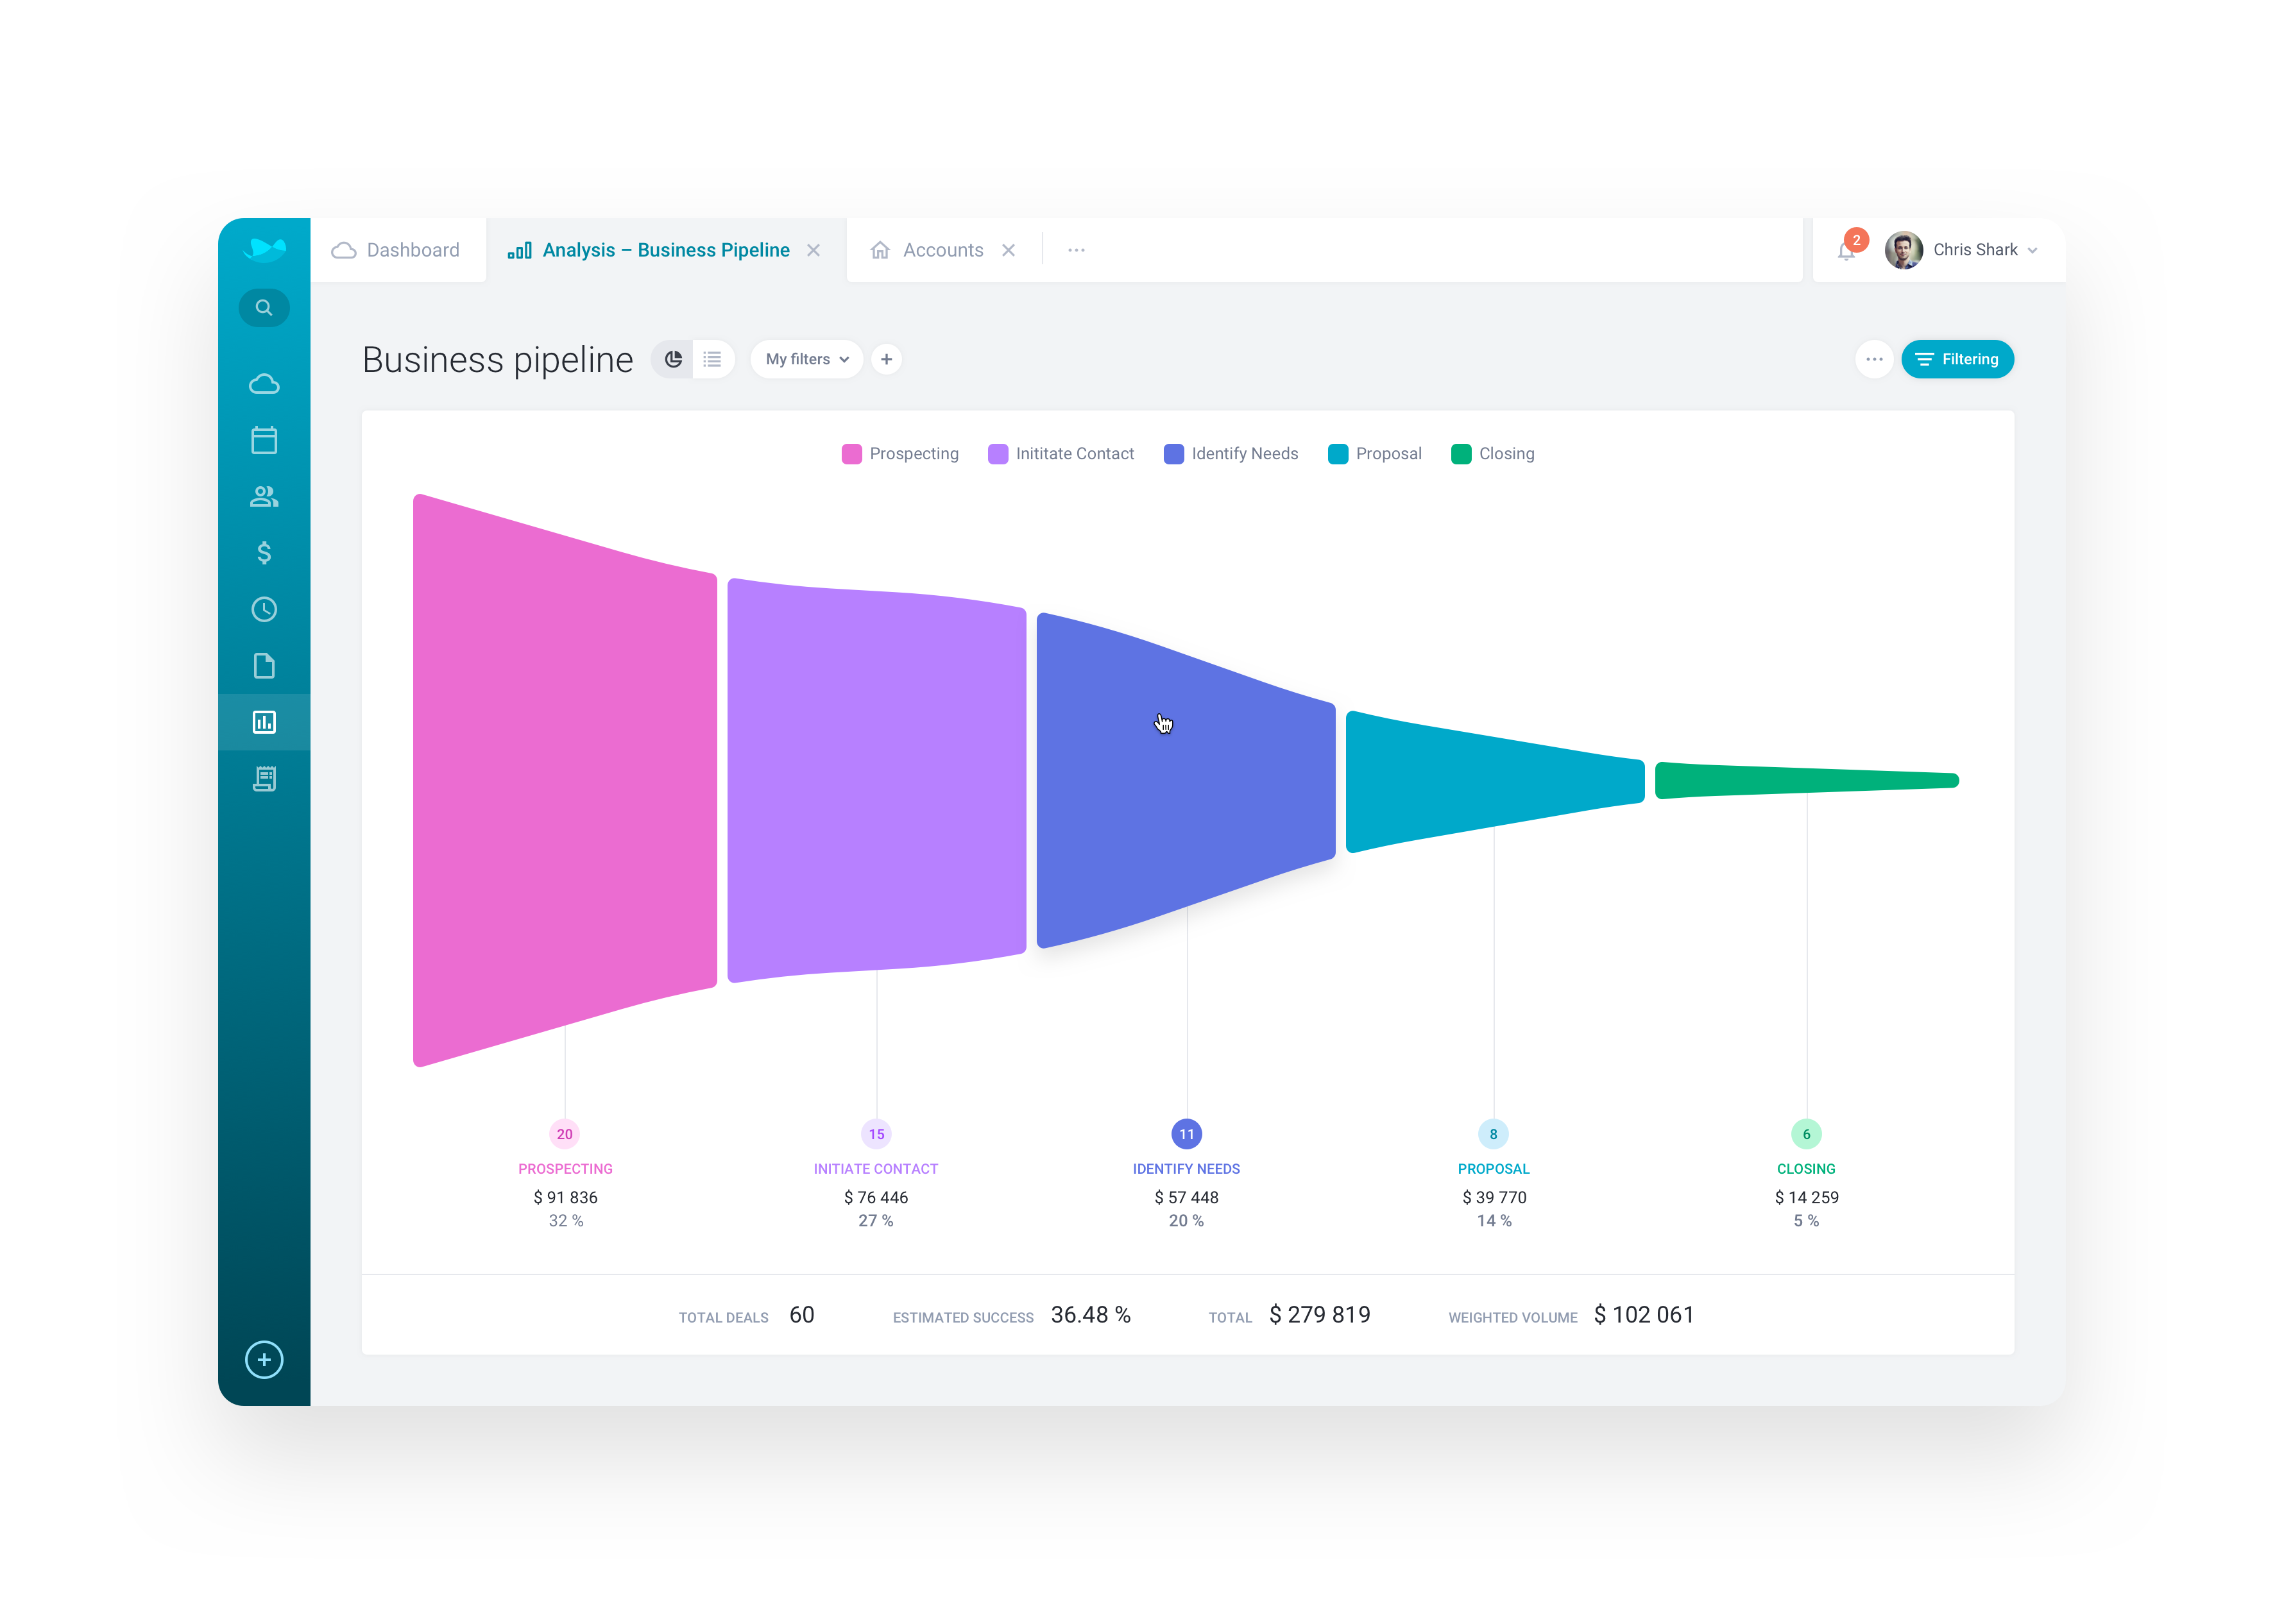This screenshot has width=2284, height=1624.
Task: Open the three-dots menu beside Filtering
Action: click(x=1874, y=359)
